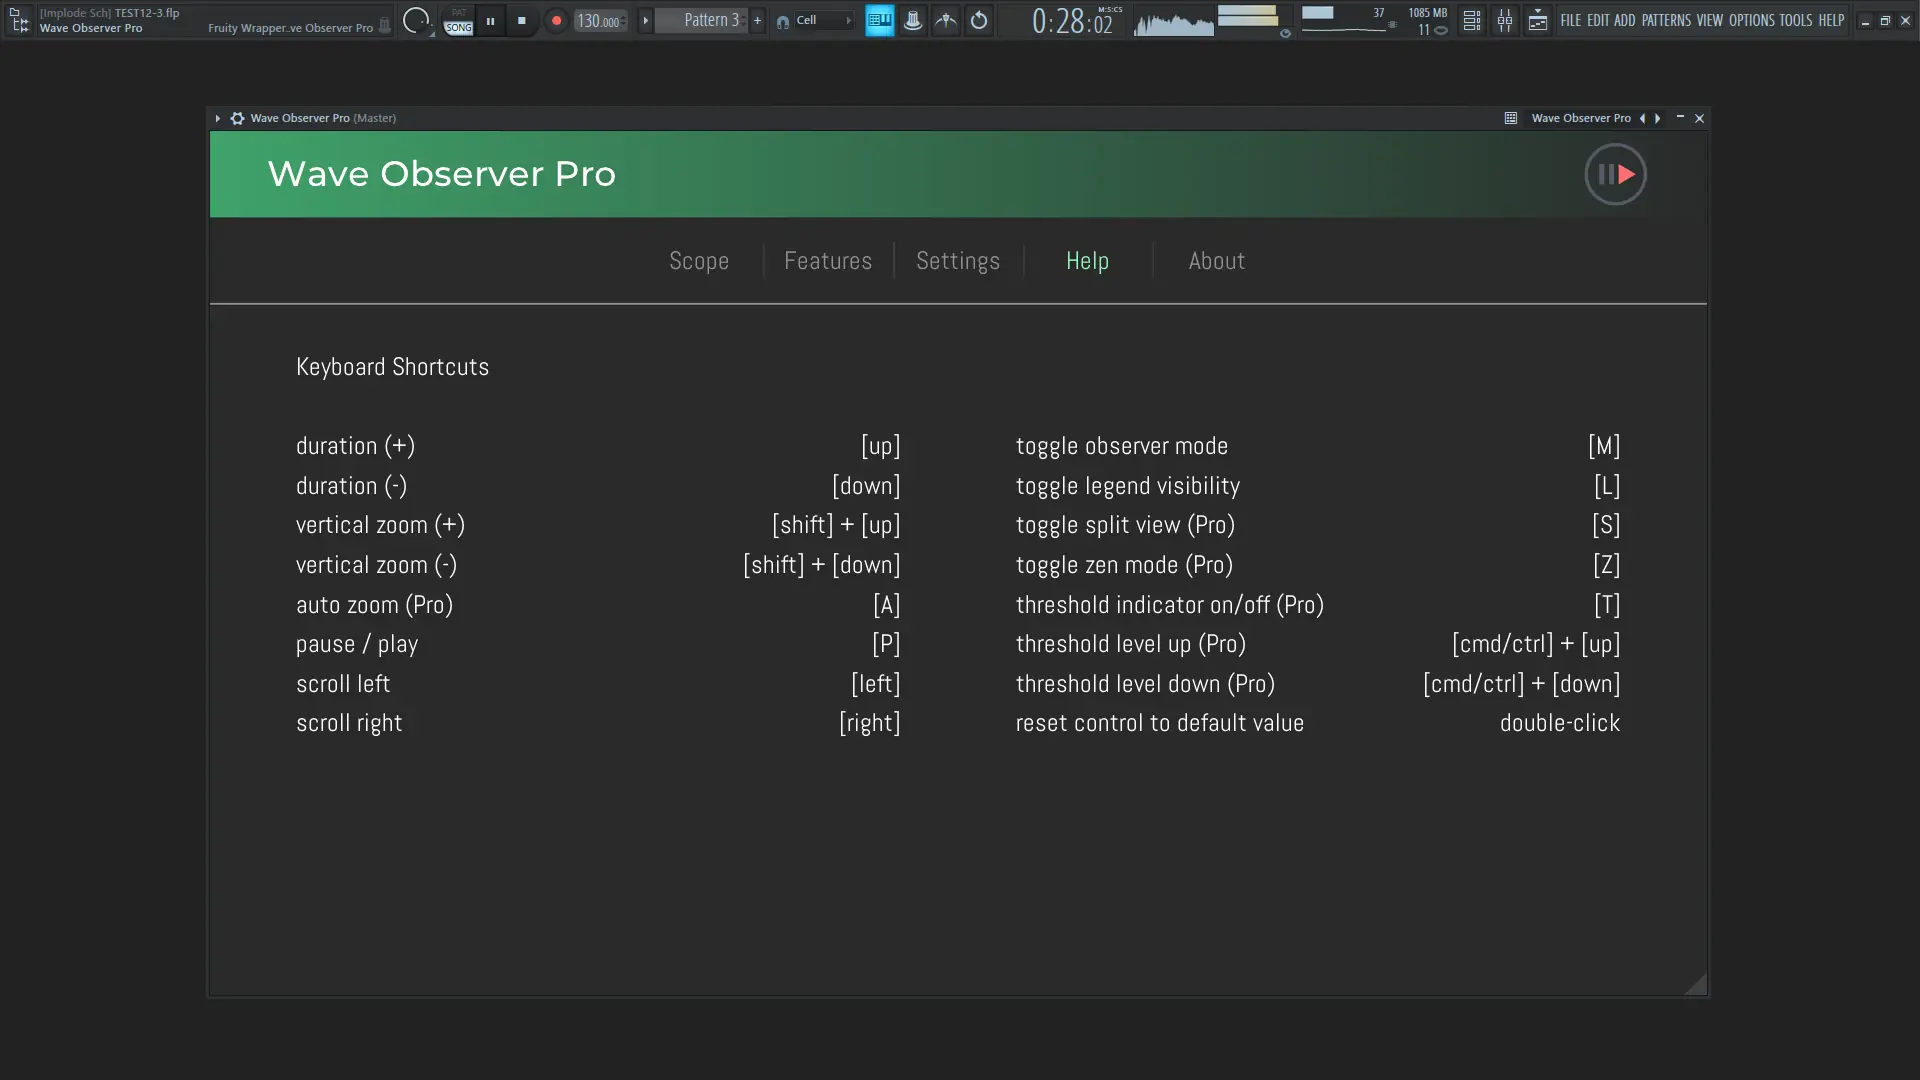Click the blend recorded notes icon
The height and width of the screenshot is (1080, 1920).
(945, 20)
